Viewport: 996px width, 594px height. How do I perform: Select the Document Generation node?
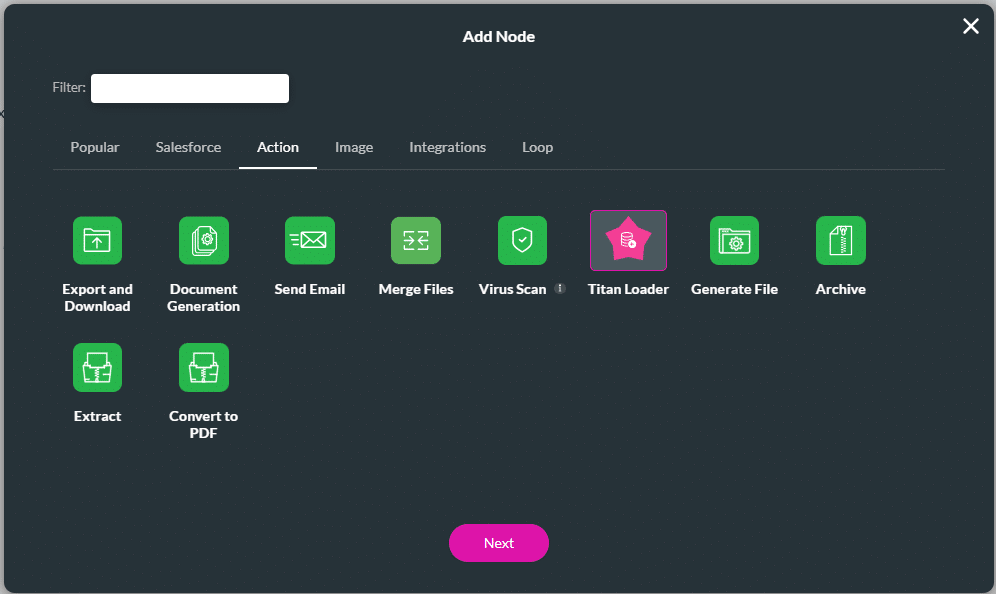tap(203, 240)
